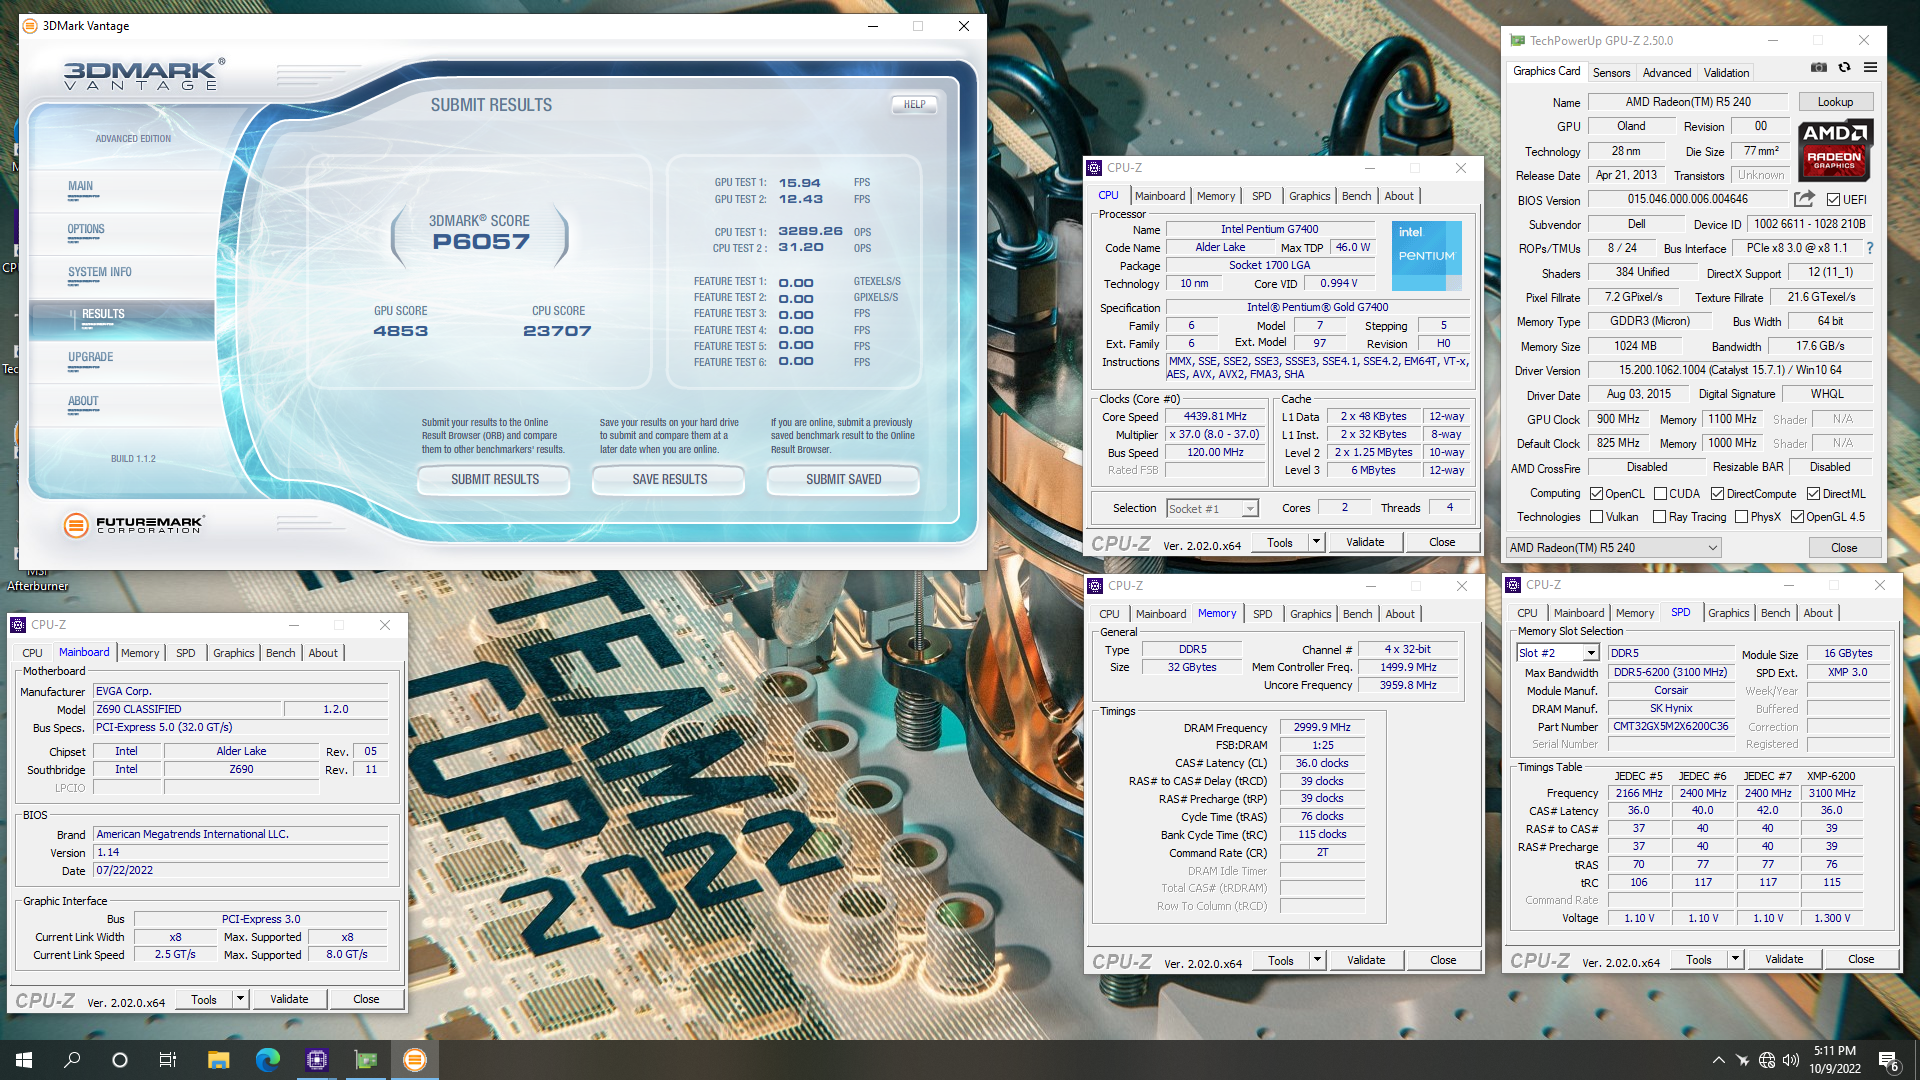
Task: Click the GPU-Z screenshot camera icon
Action: tap(1819, 67)
